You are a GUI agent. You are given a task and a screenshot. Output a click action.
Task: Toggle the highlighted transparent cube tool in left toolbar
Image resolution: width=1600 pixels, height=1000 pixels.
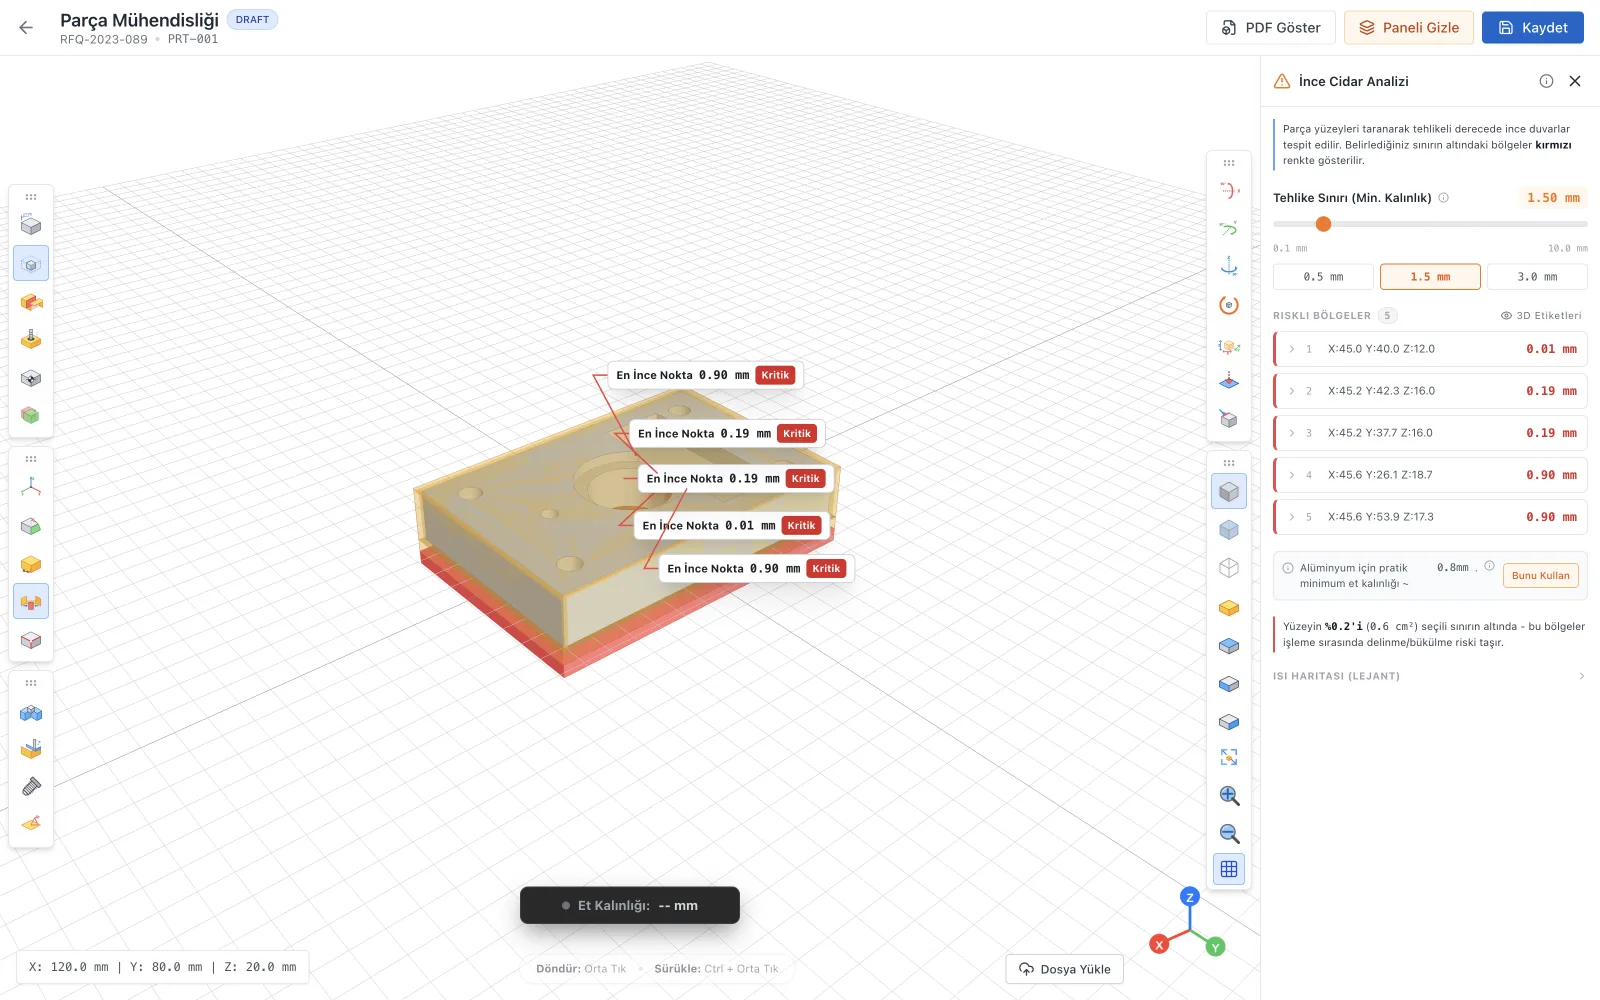pyautogui.click(x=31, y=264)
